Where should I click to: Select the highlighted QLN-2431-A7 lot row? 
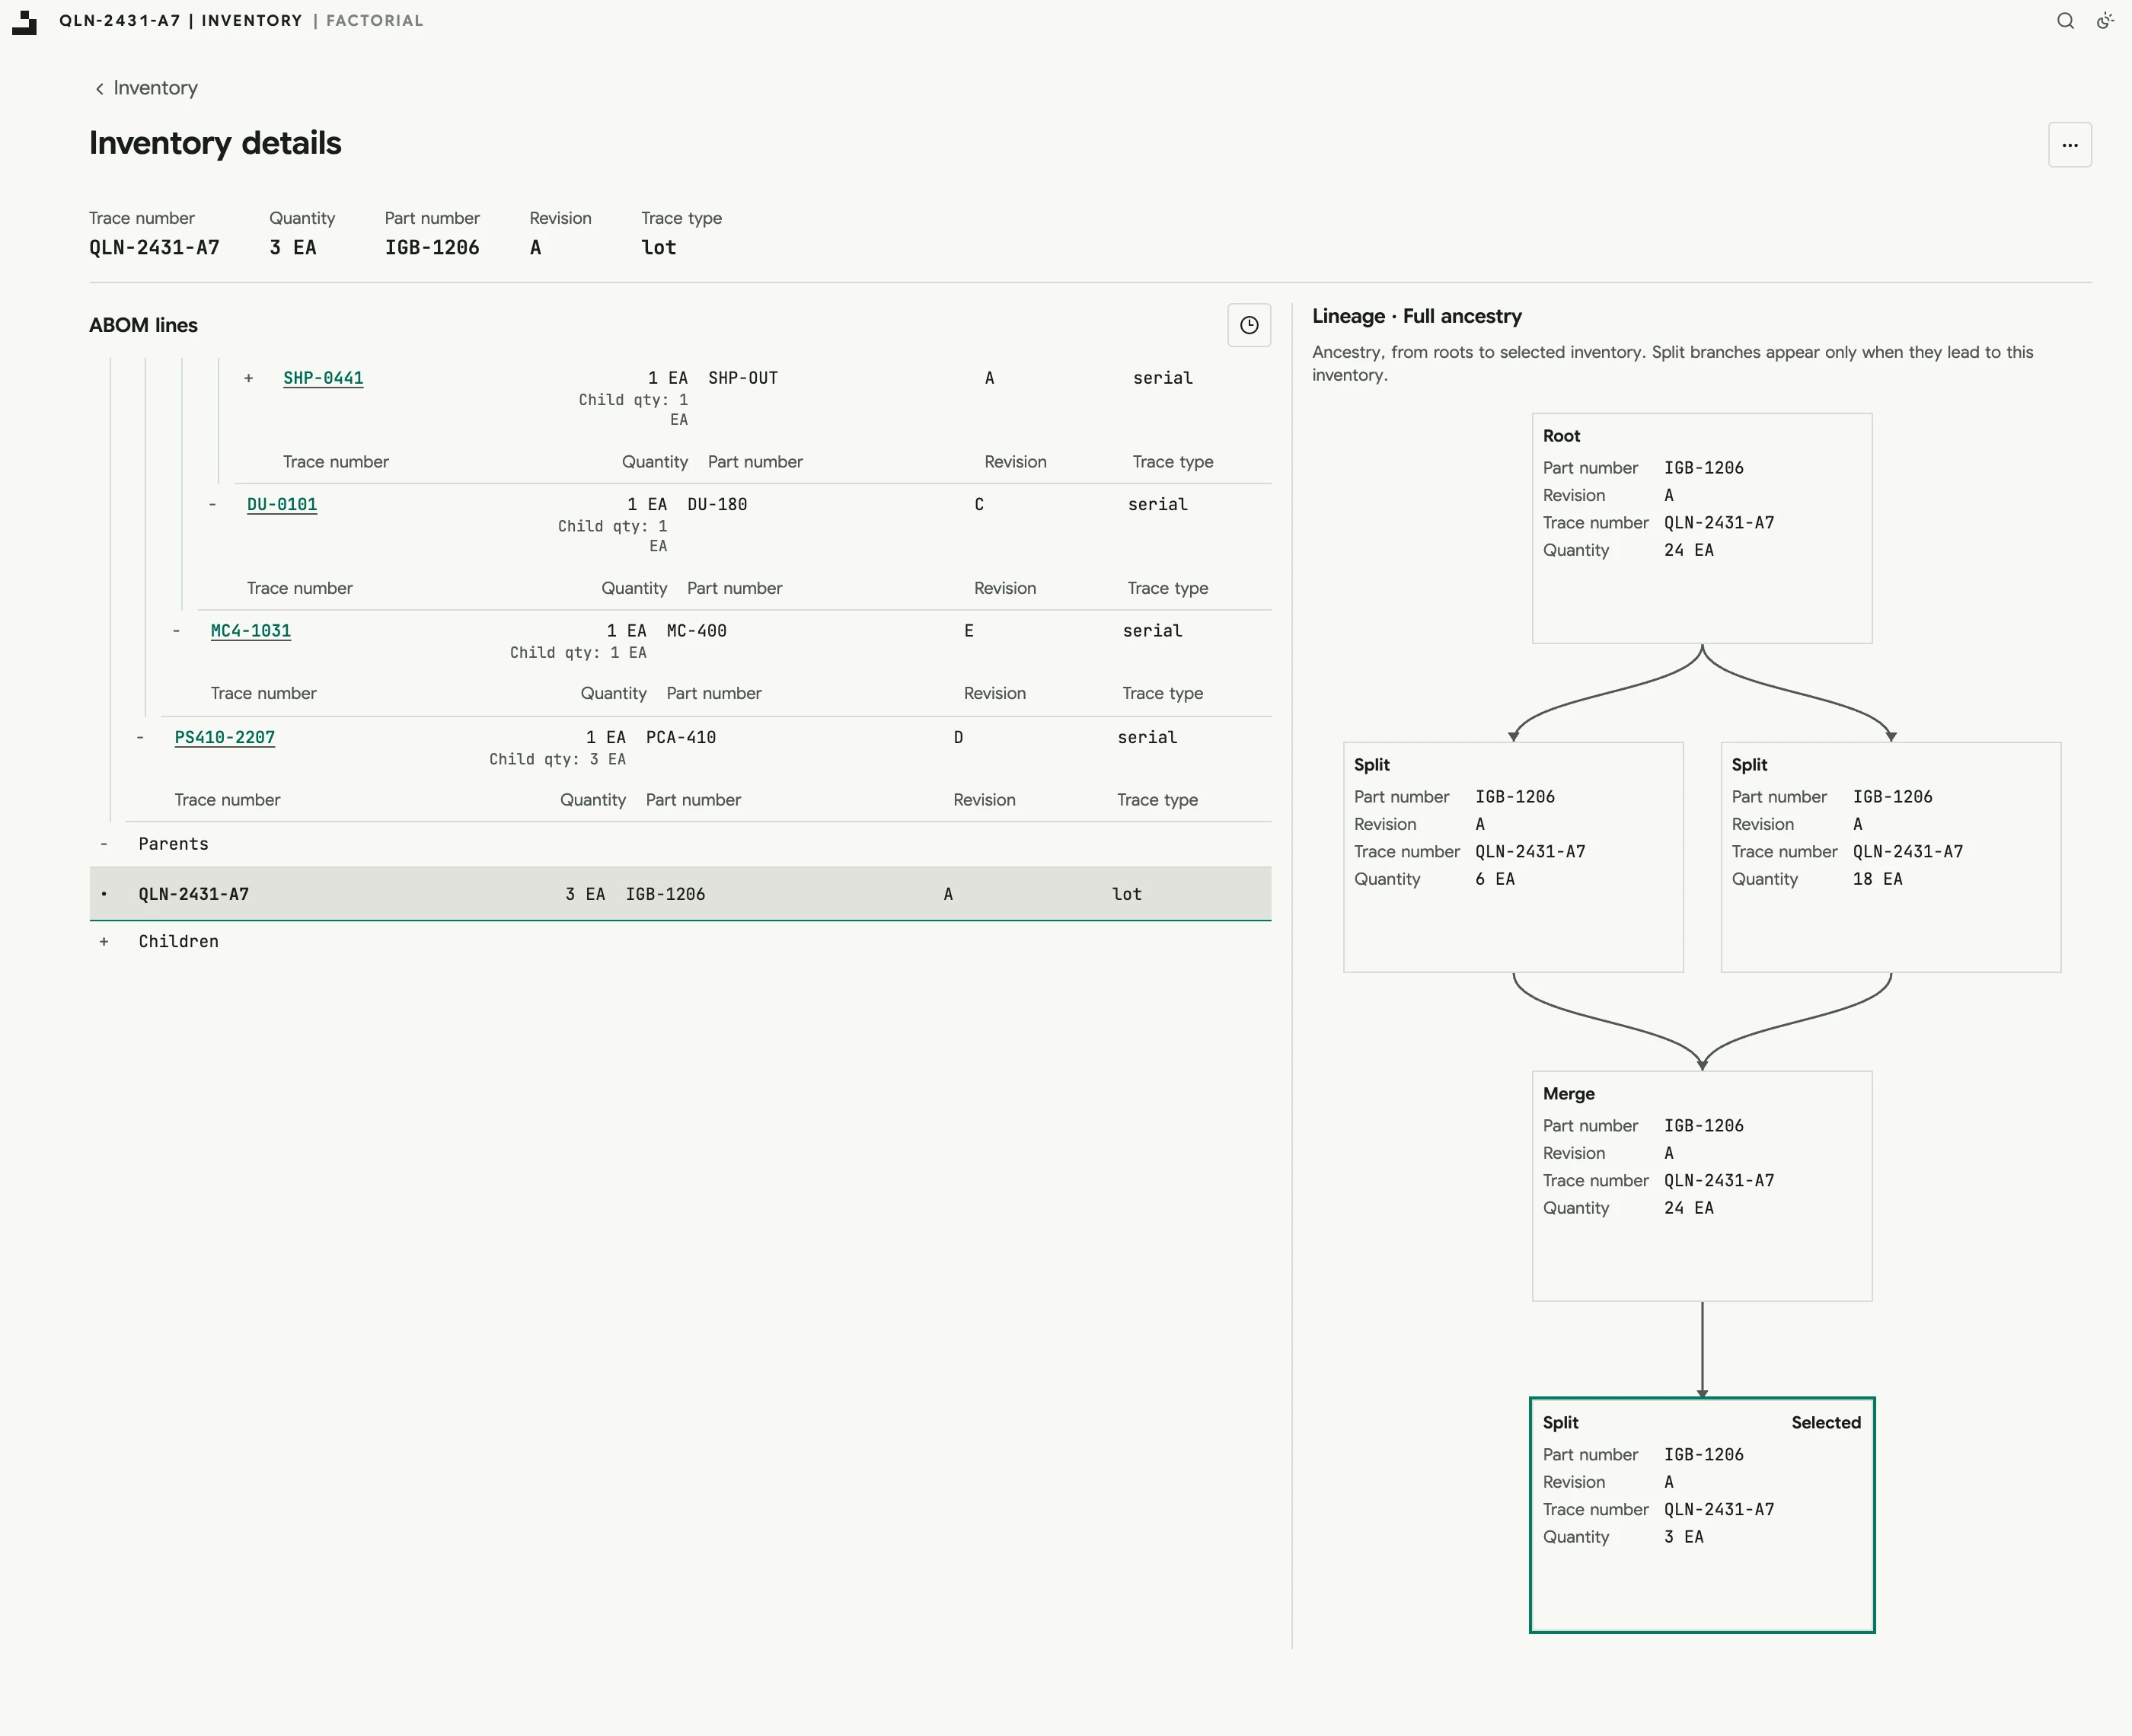680,894
